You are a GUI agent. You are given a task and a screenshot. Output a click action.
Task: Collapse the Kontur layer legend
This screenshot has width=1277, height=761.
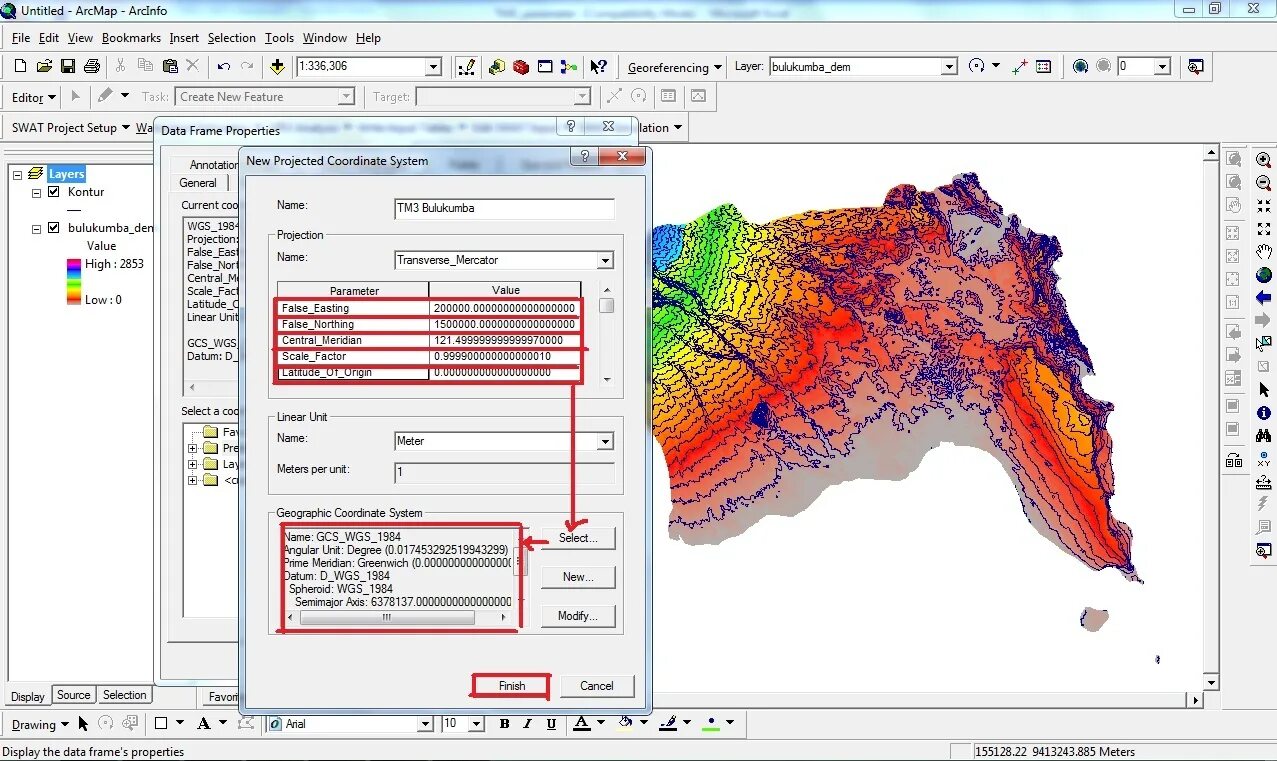tap(36, 192)
